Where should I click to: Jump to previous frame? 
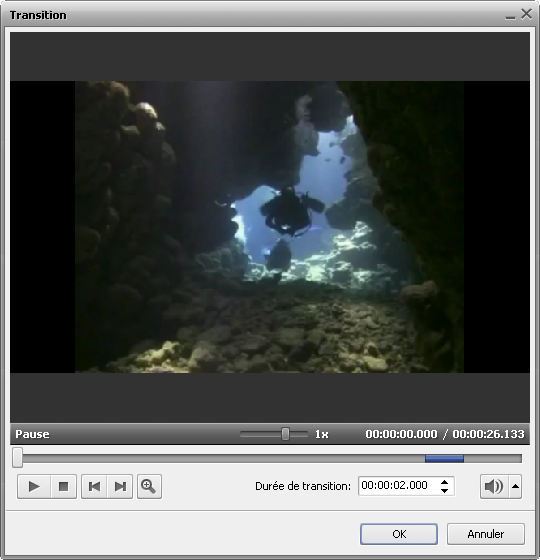94,486
